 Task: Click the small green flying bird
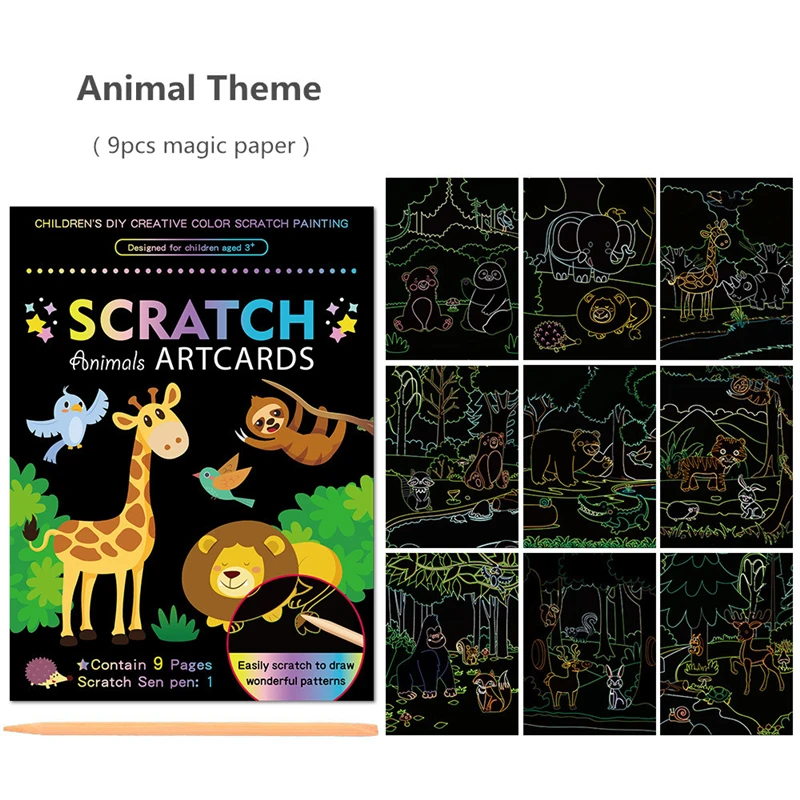click(x=223, y=480)
